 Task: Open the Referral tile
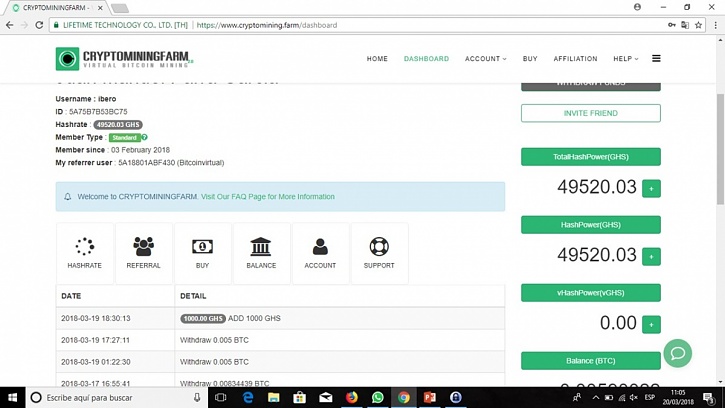(143, 252)
